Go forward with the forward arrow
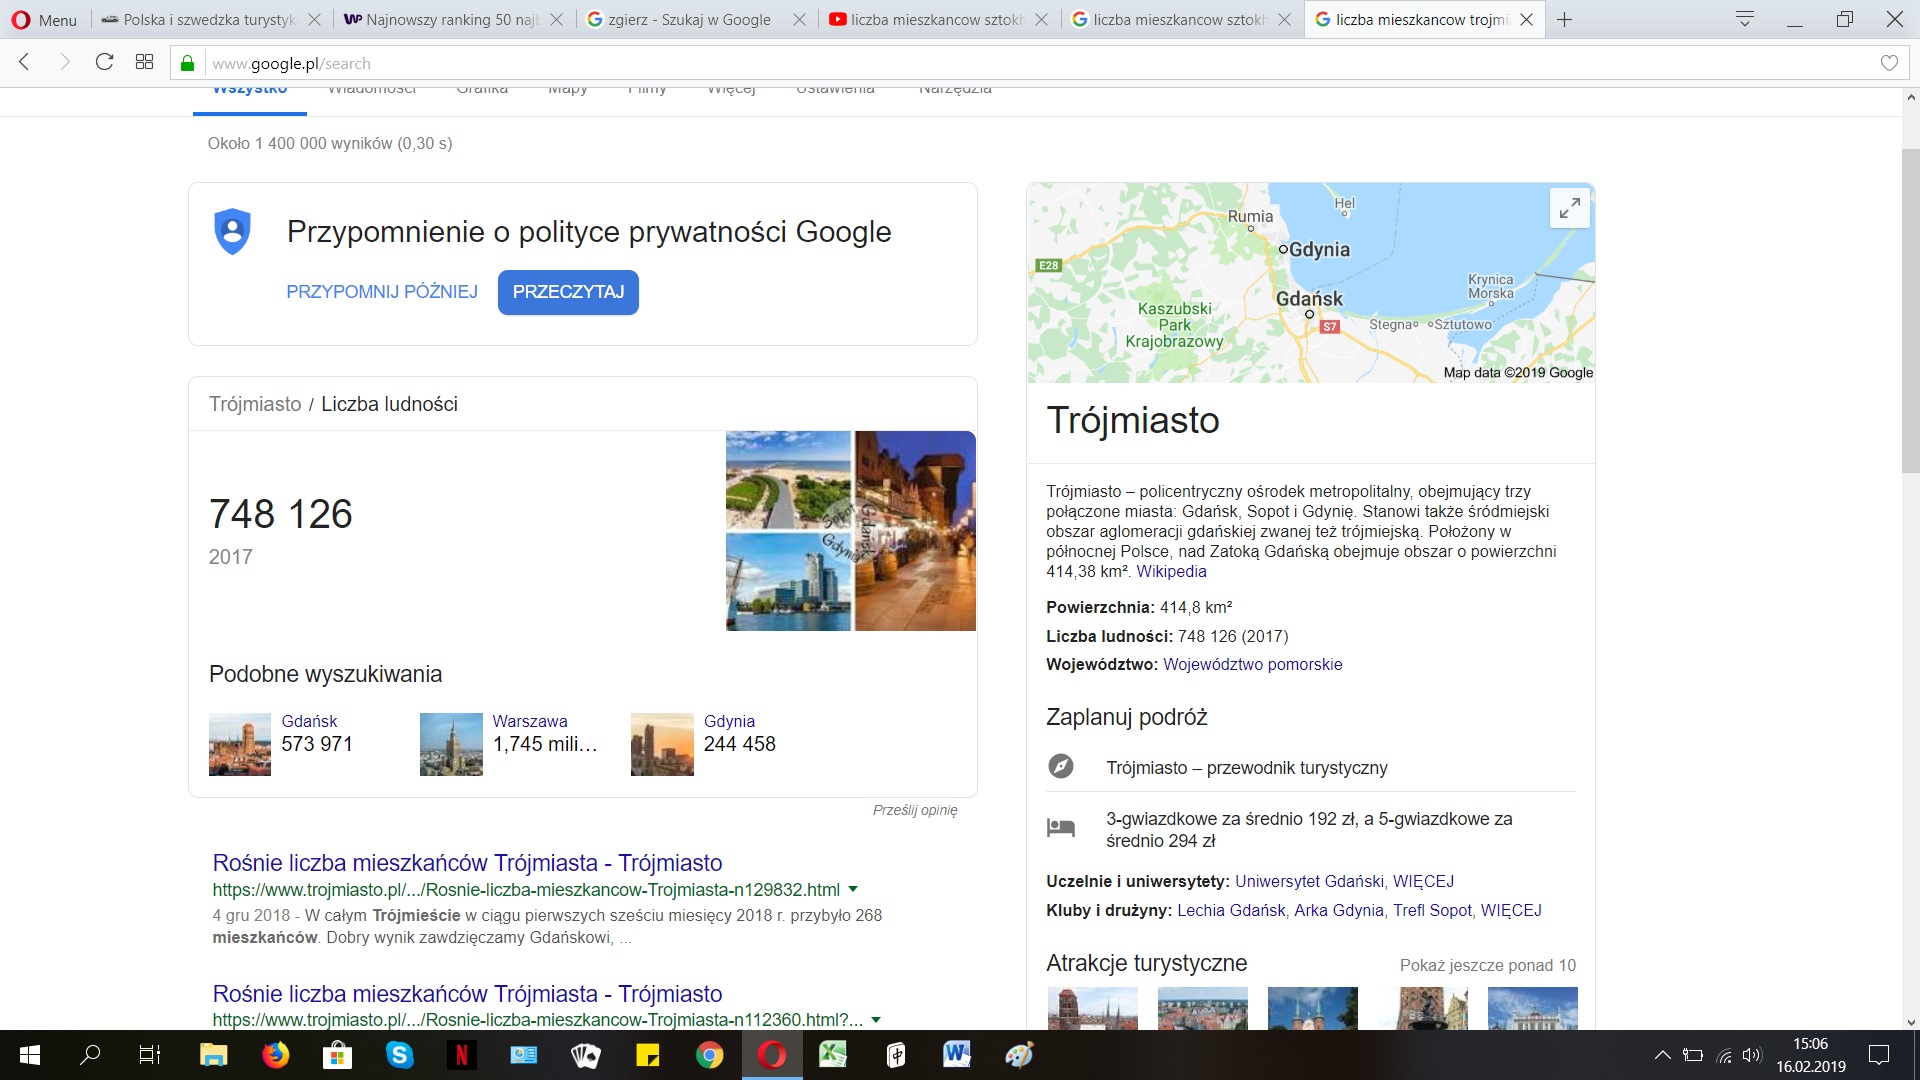Image resolution: width=1920 pixels, height=1080 pixels. (x=65, y=62)
